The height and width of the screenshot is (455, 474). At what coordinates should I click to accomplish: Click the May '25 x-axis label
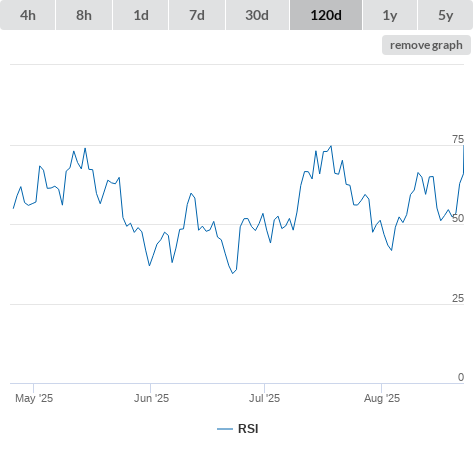[x=34, y=398]
